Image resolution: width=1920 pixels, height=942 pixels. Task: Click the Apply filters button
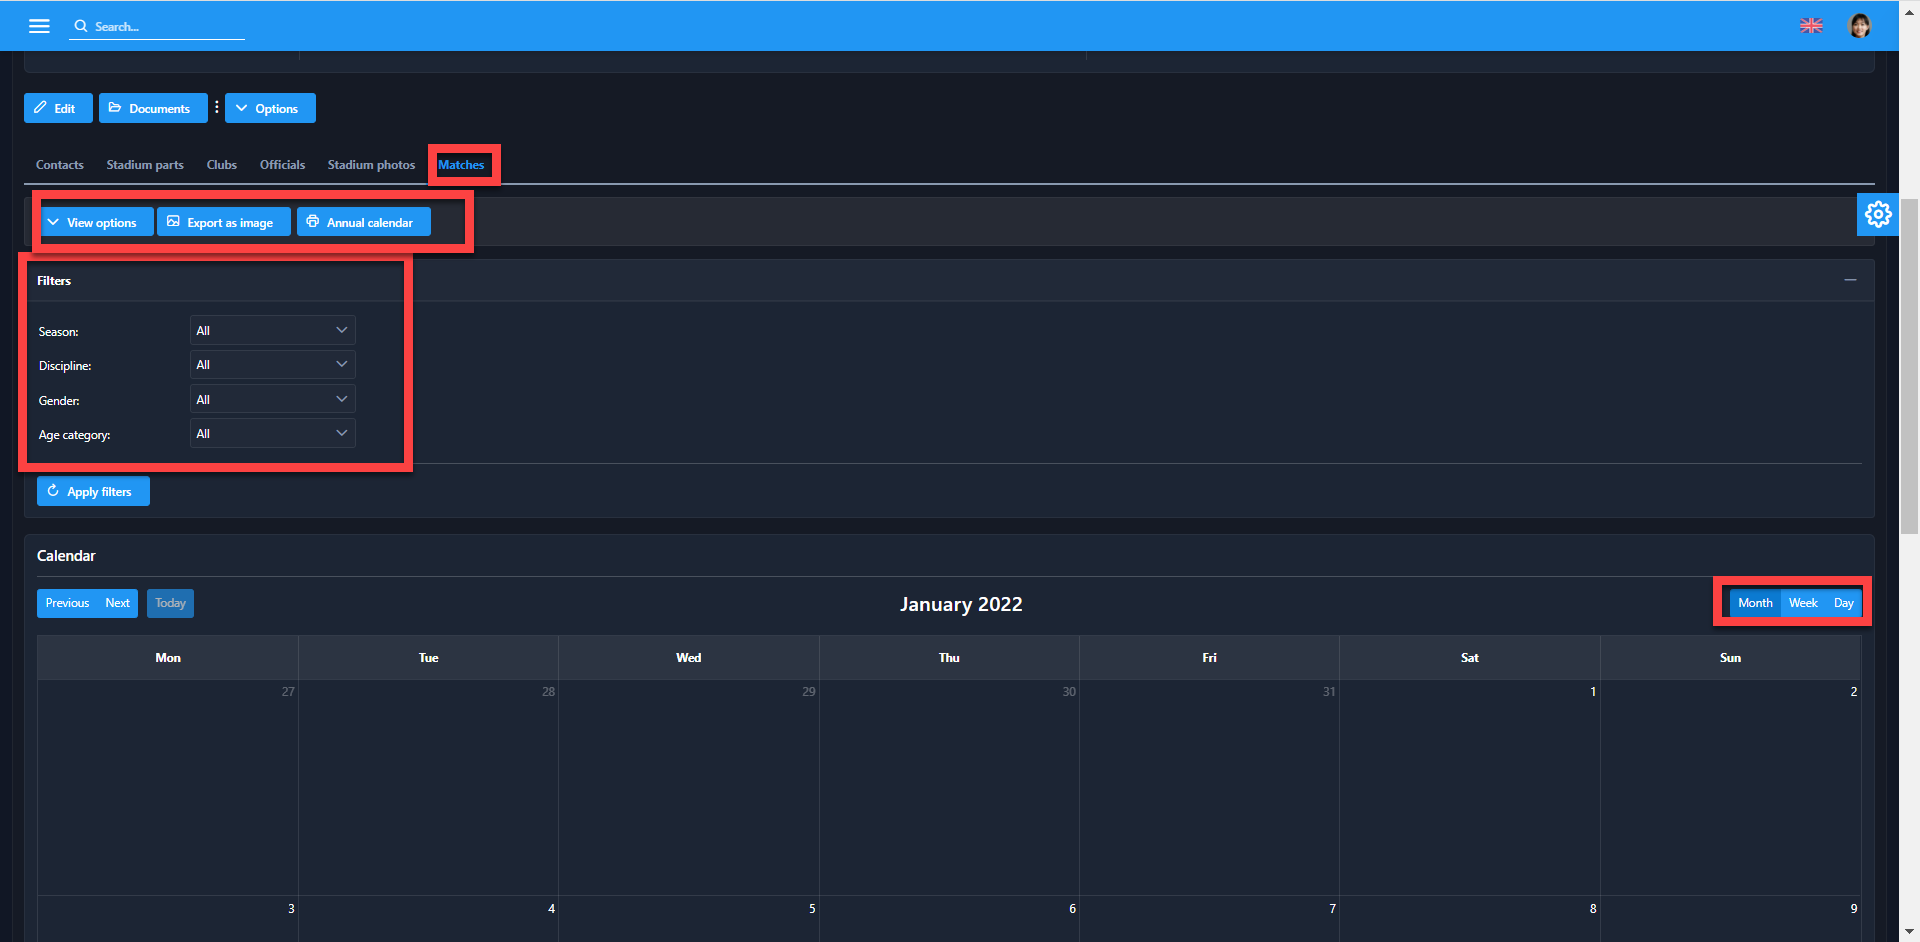[x=93, y=491]
